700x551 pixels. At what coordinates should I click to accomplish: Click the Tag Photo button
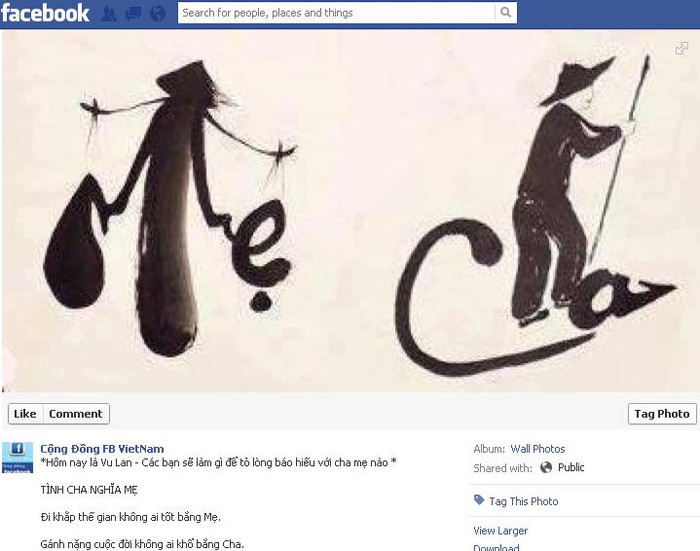[x=662, y=414]
